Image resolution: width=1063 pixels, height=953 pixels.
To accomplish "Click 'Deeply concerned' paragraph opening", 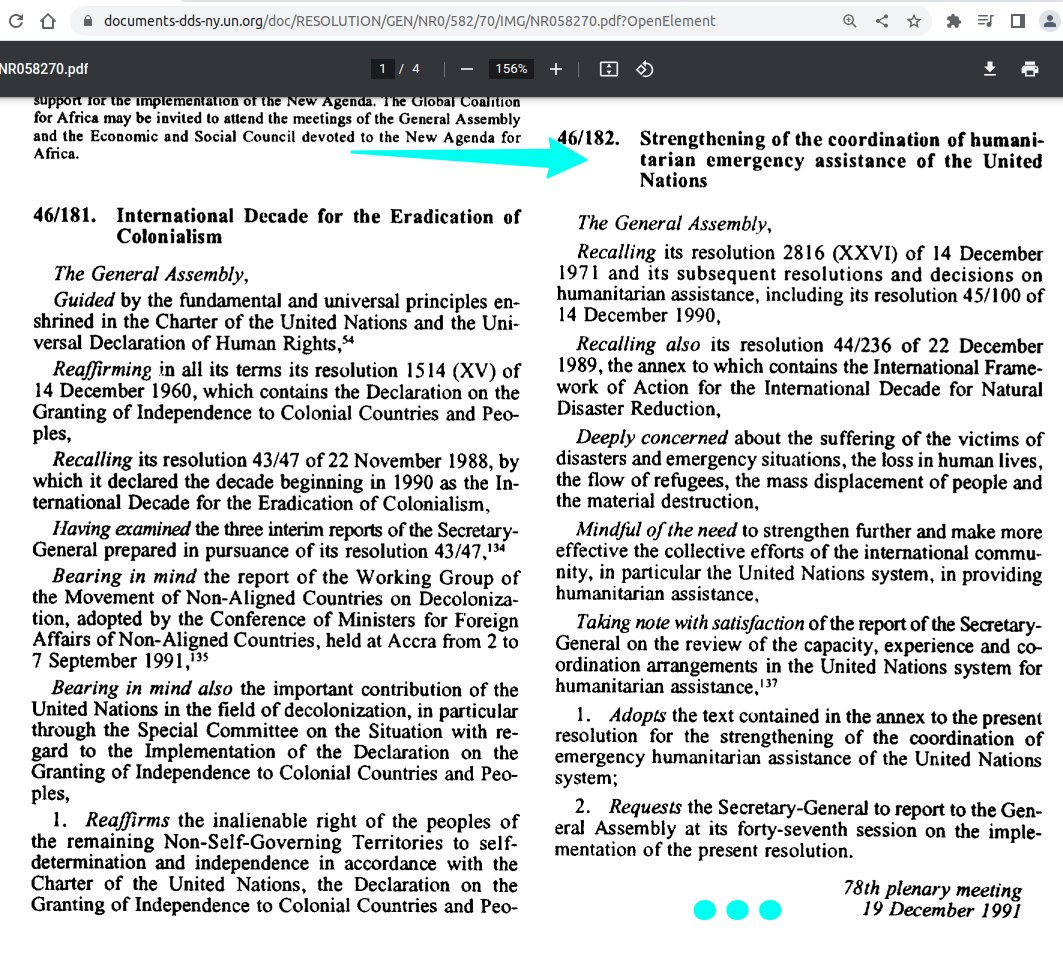I will click(x=651, y=438).
